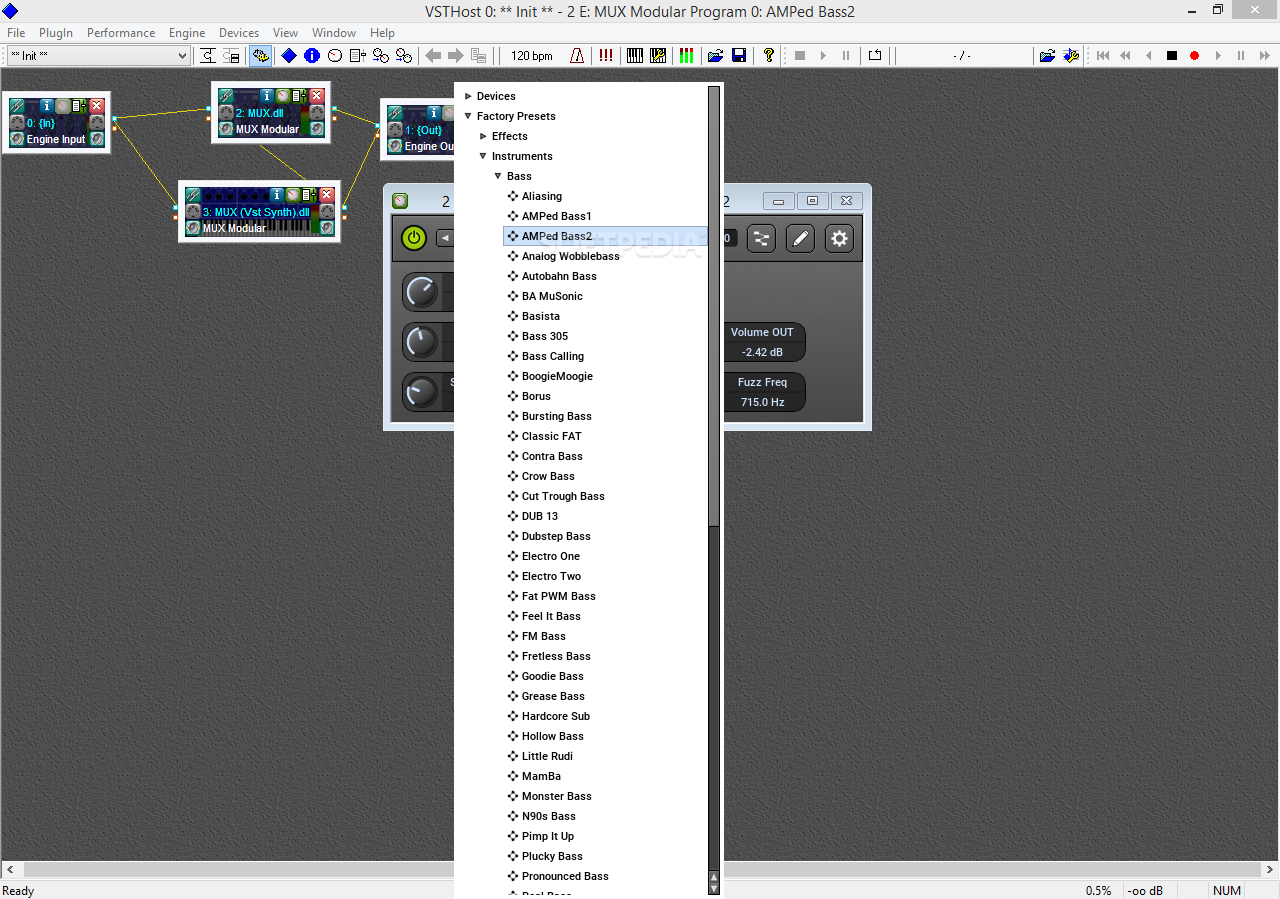The image size is (1280, 899).
Task: Click the floppy disk save icon
Action: pos(739,56)
